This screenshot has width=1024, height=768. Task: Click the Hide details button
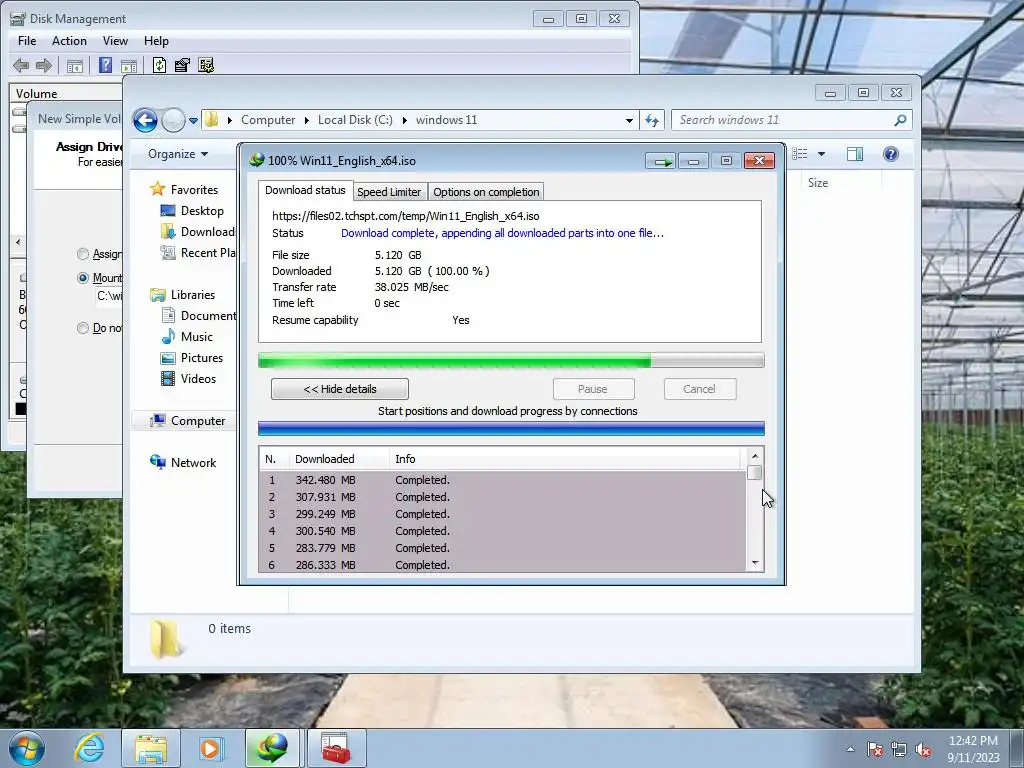click(x=340, y=389)
